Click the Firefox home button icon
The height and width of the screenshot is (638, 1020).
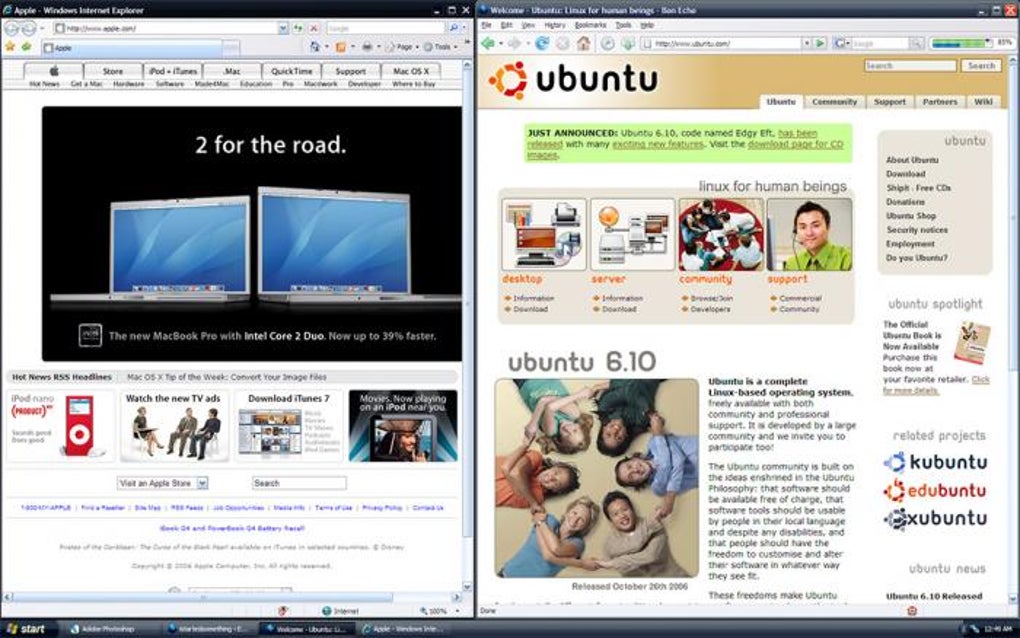tap(584, 44)
